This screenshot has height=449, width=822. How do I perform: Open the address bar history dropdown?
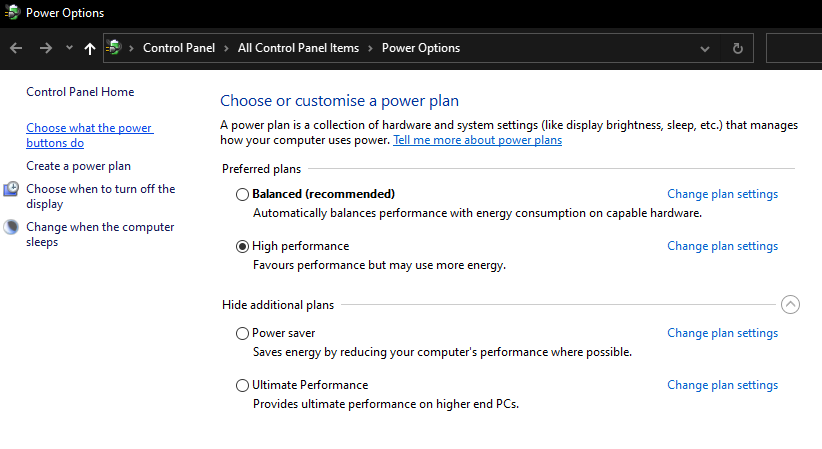(705, 49)
